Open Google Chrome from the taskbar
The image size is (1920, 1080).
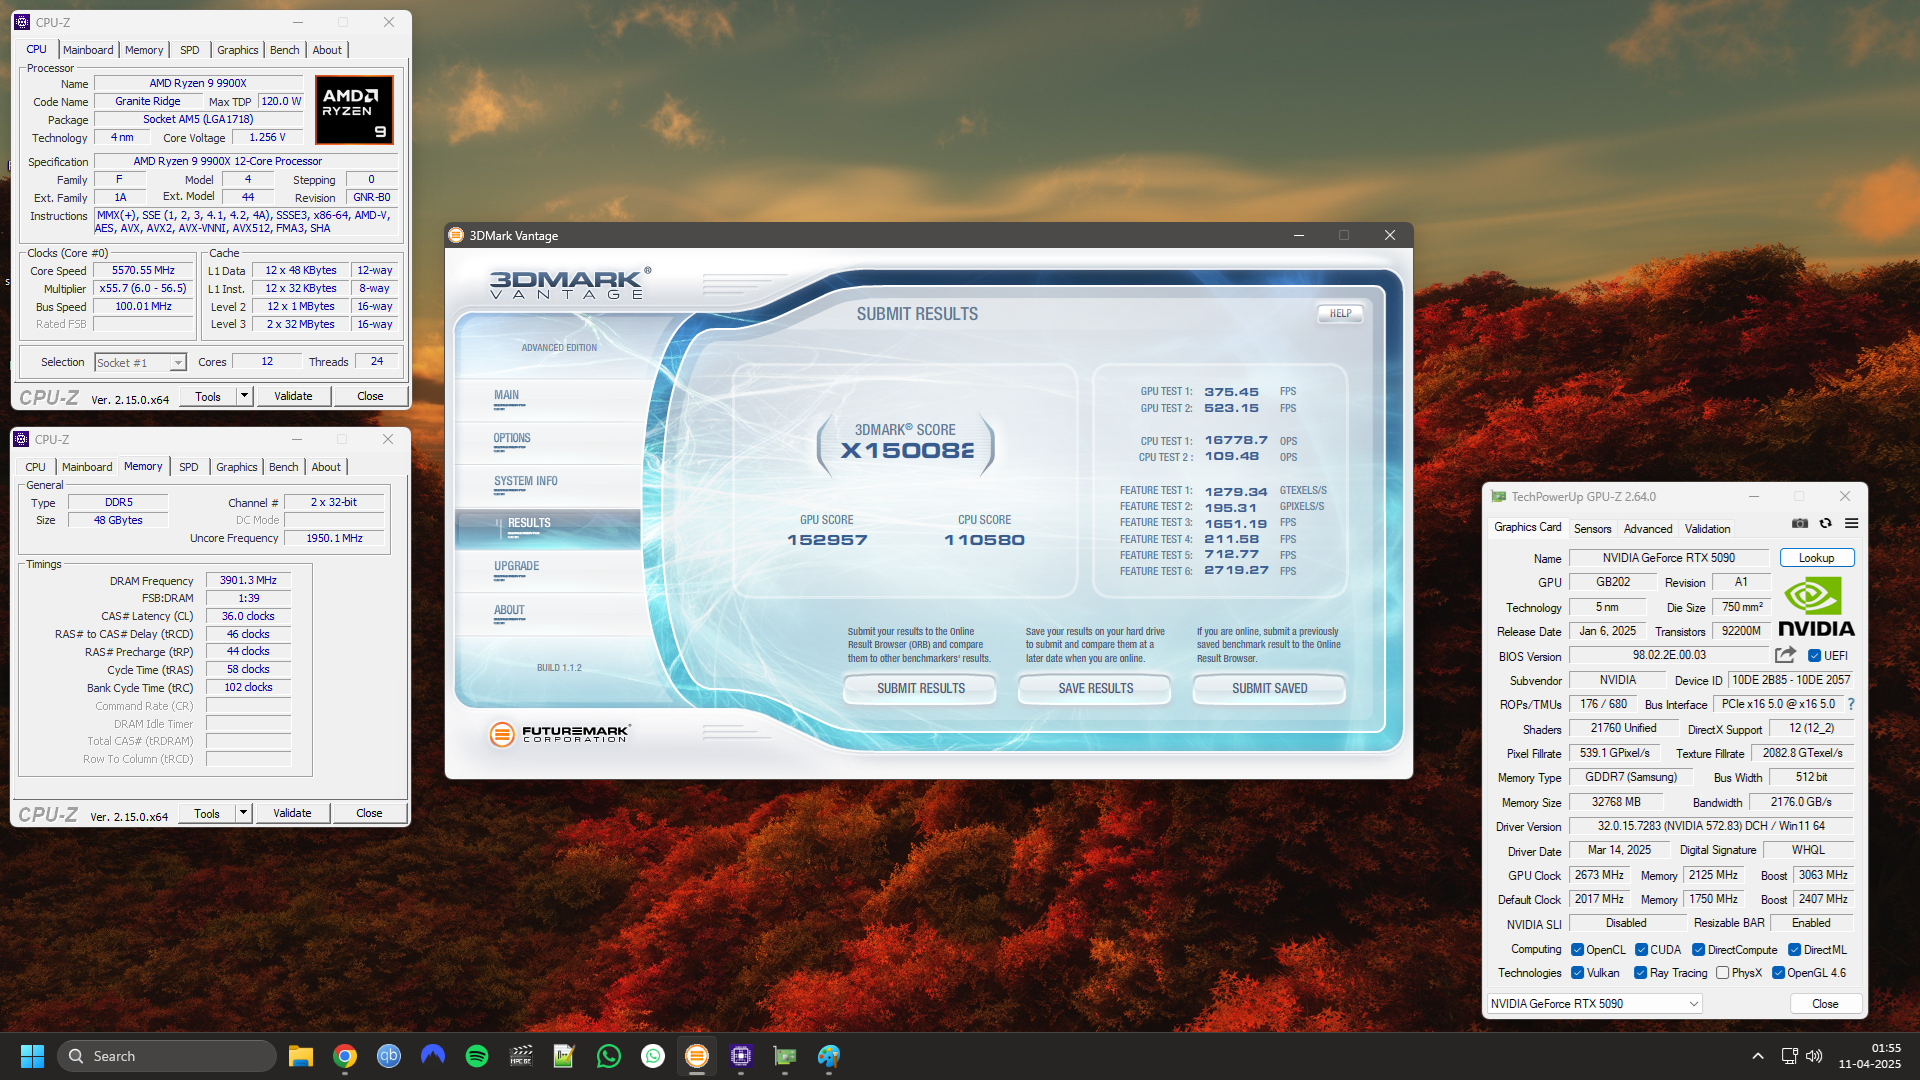pyautogui.click(x=345, y=1056)
